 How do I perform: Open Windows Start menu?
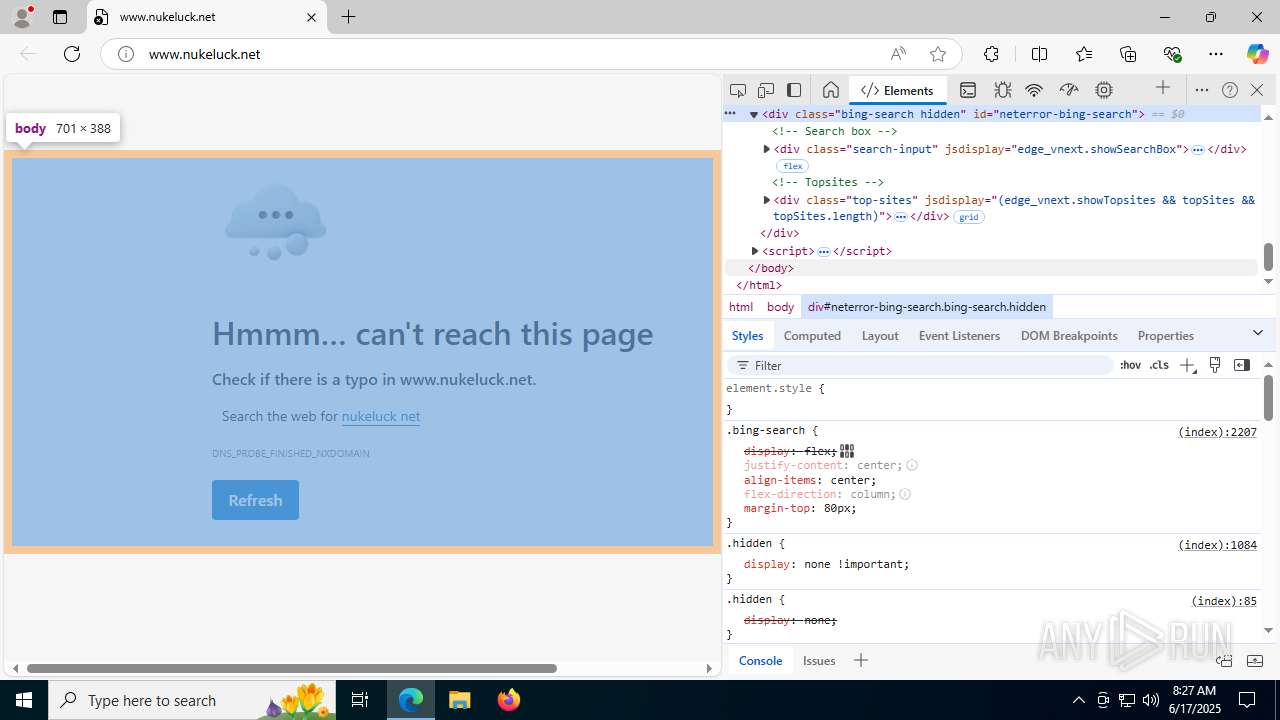24,700
